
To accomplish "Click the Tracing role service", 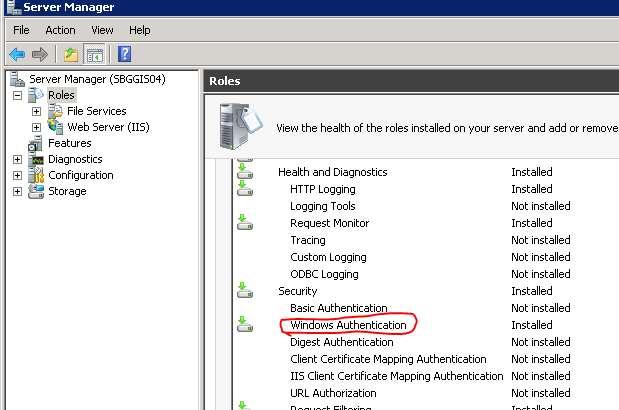I will tap(308, 240).
